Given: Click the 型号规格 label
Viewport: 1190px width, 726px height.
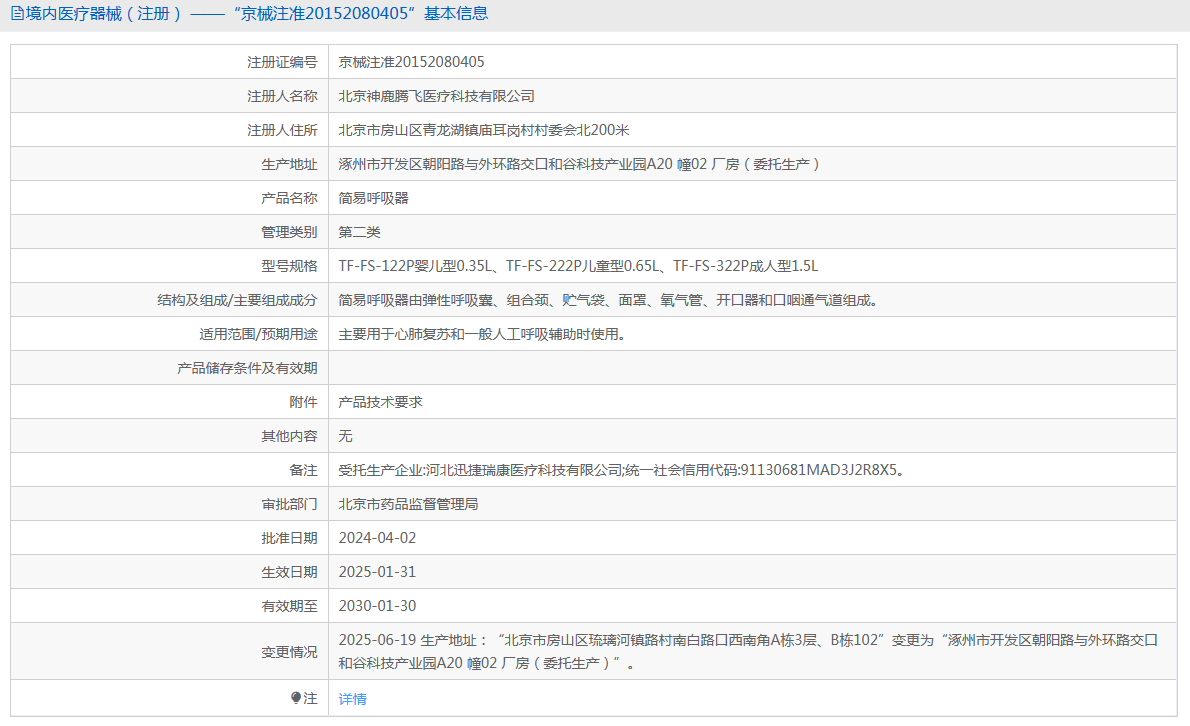Looking at the screenshot, I should coord(289,266).
